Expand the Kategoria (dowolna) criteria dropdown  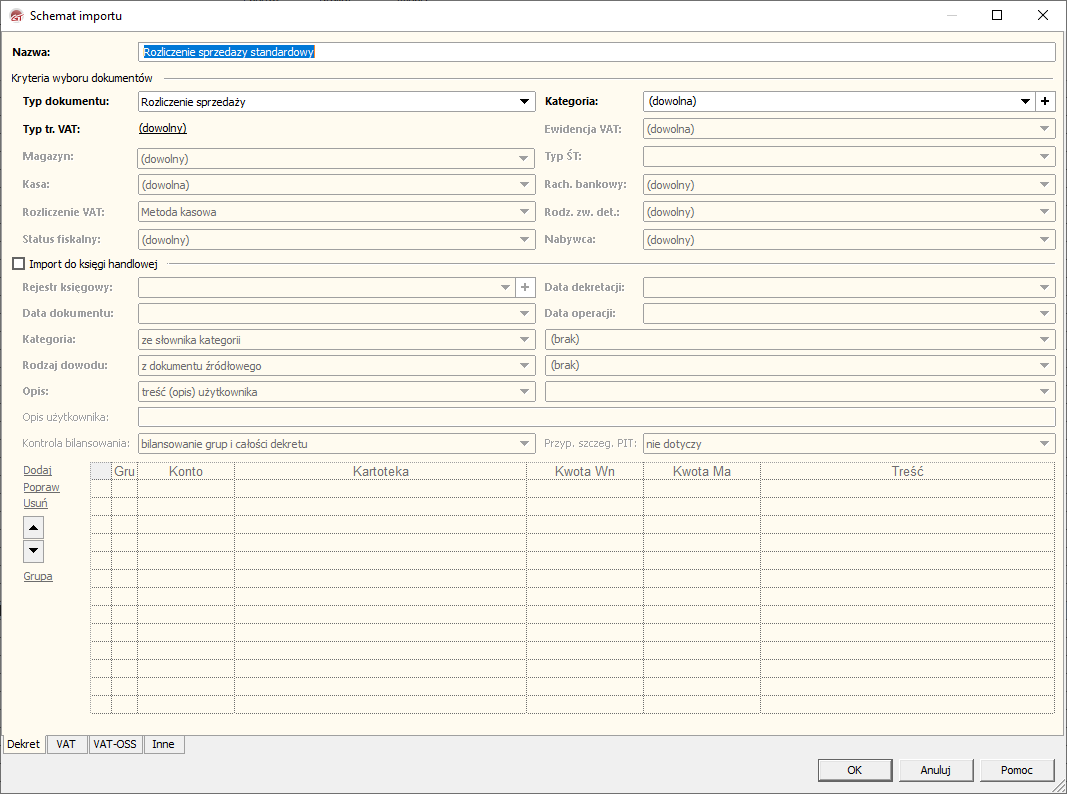coord(838,101)
